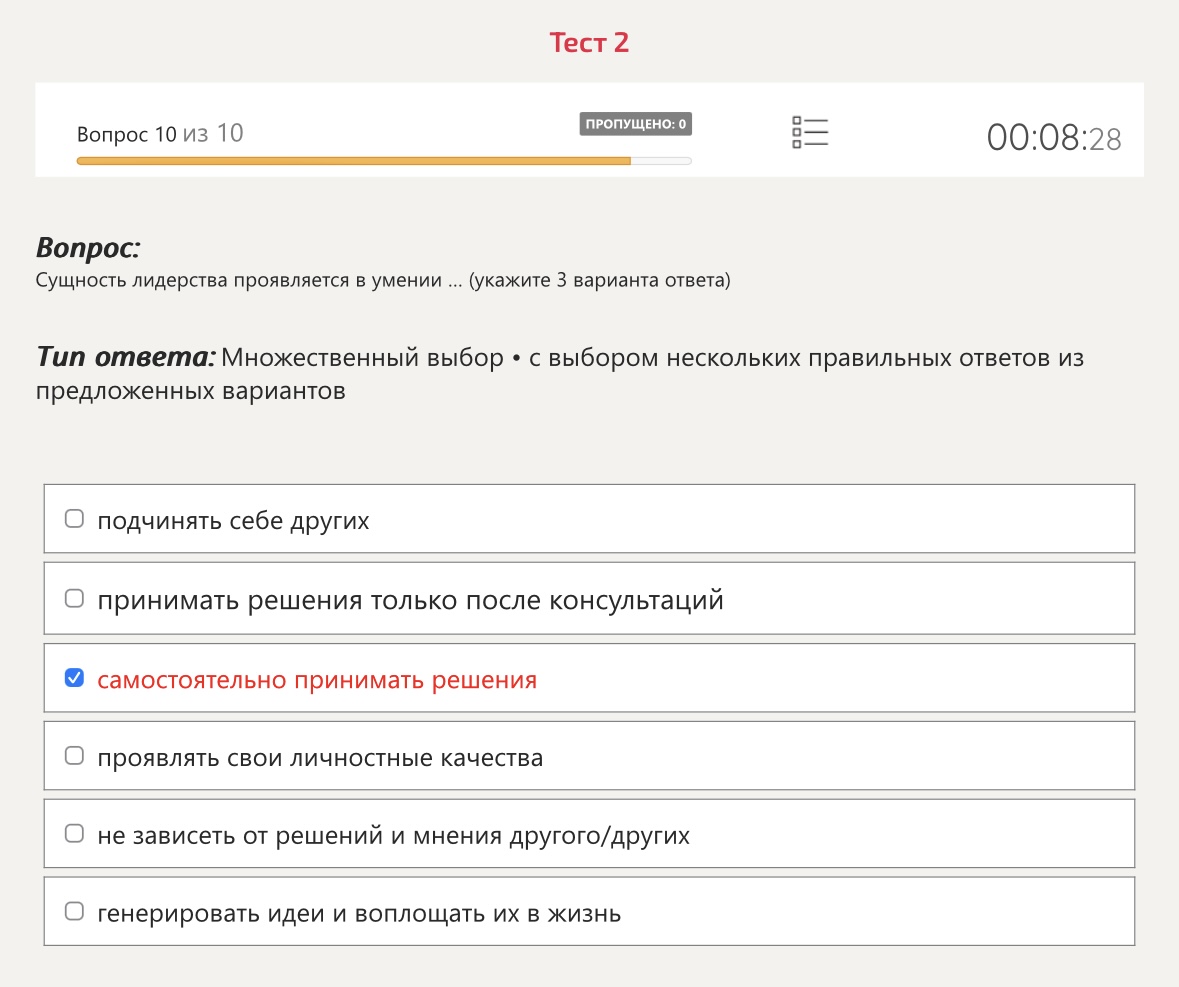The width and height of the screenshot is (1179, 987).
Task: Click the 'ПРОПУЩЕНО: 0' badge
Action: point(635,124)
